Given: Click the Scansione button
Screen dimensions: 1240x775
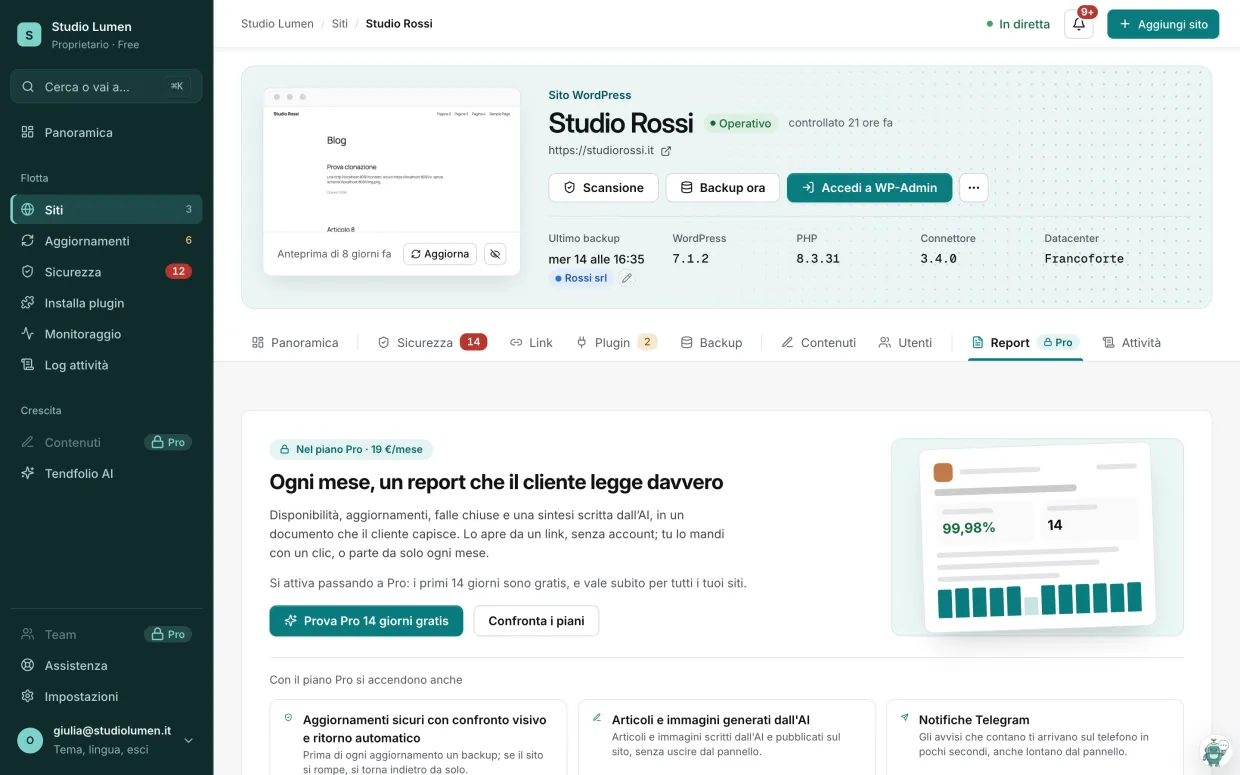Looking at the screenshot, I should coord(604,188).
